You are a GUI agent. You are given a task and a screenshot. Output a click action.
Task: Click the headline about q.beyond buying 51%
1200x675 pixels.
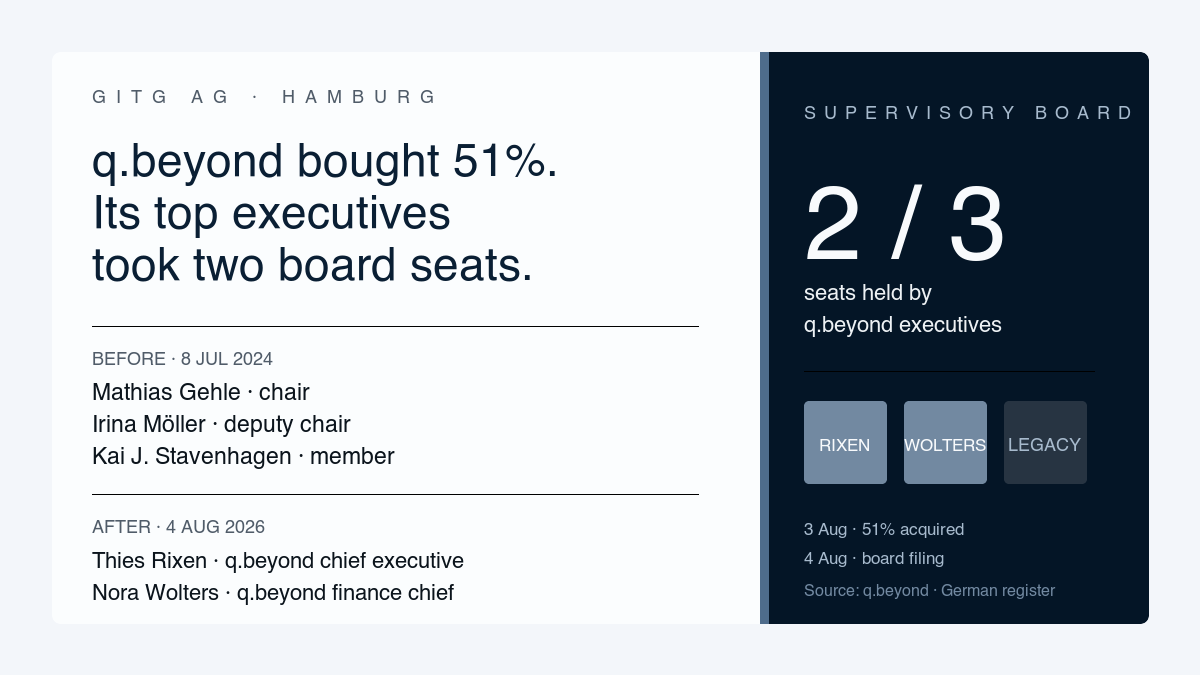pos(325,213)
